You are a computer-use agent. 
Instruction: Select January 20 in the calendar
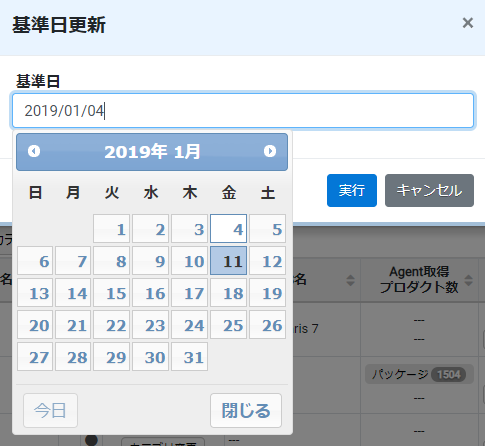35,325
